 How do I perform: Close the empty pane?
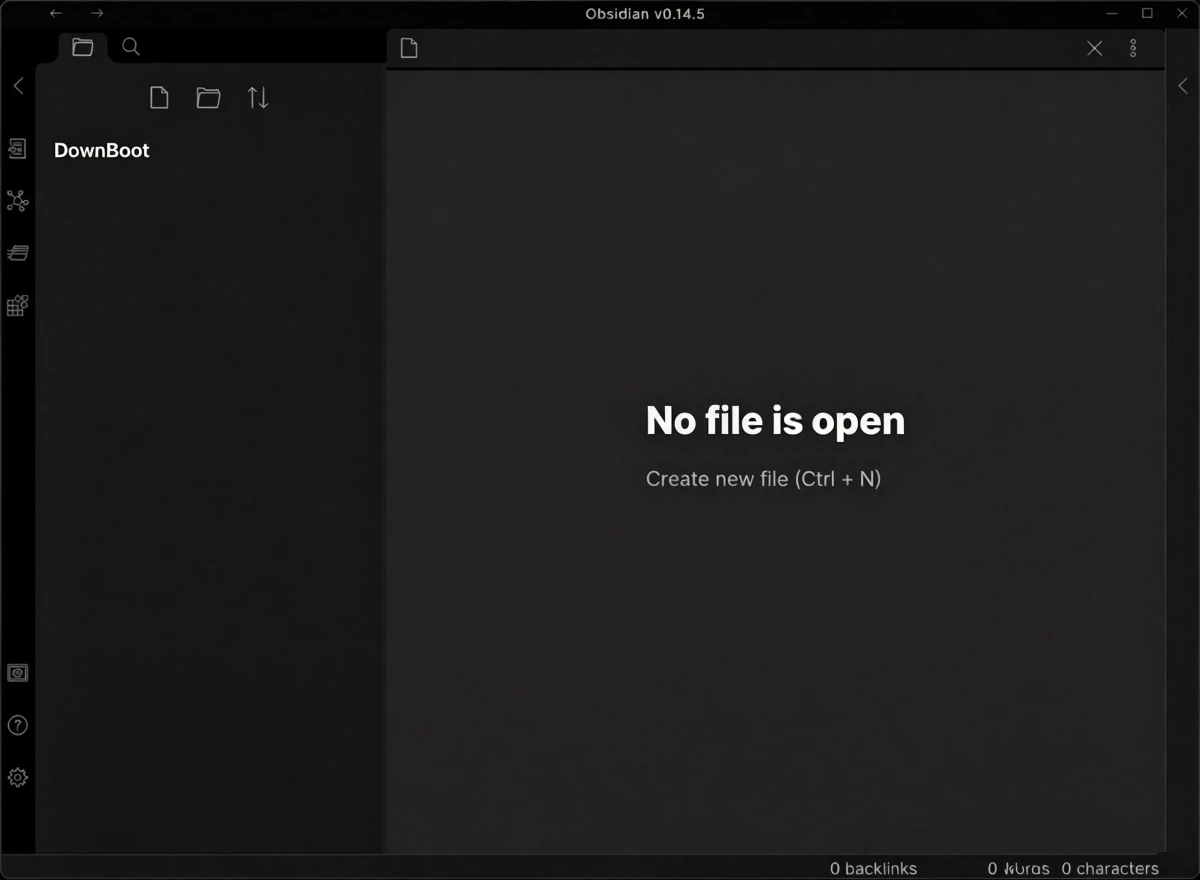click(1095, 48)
